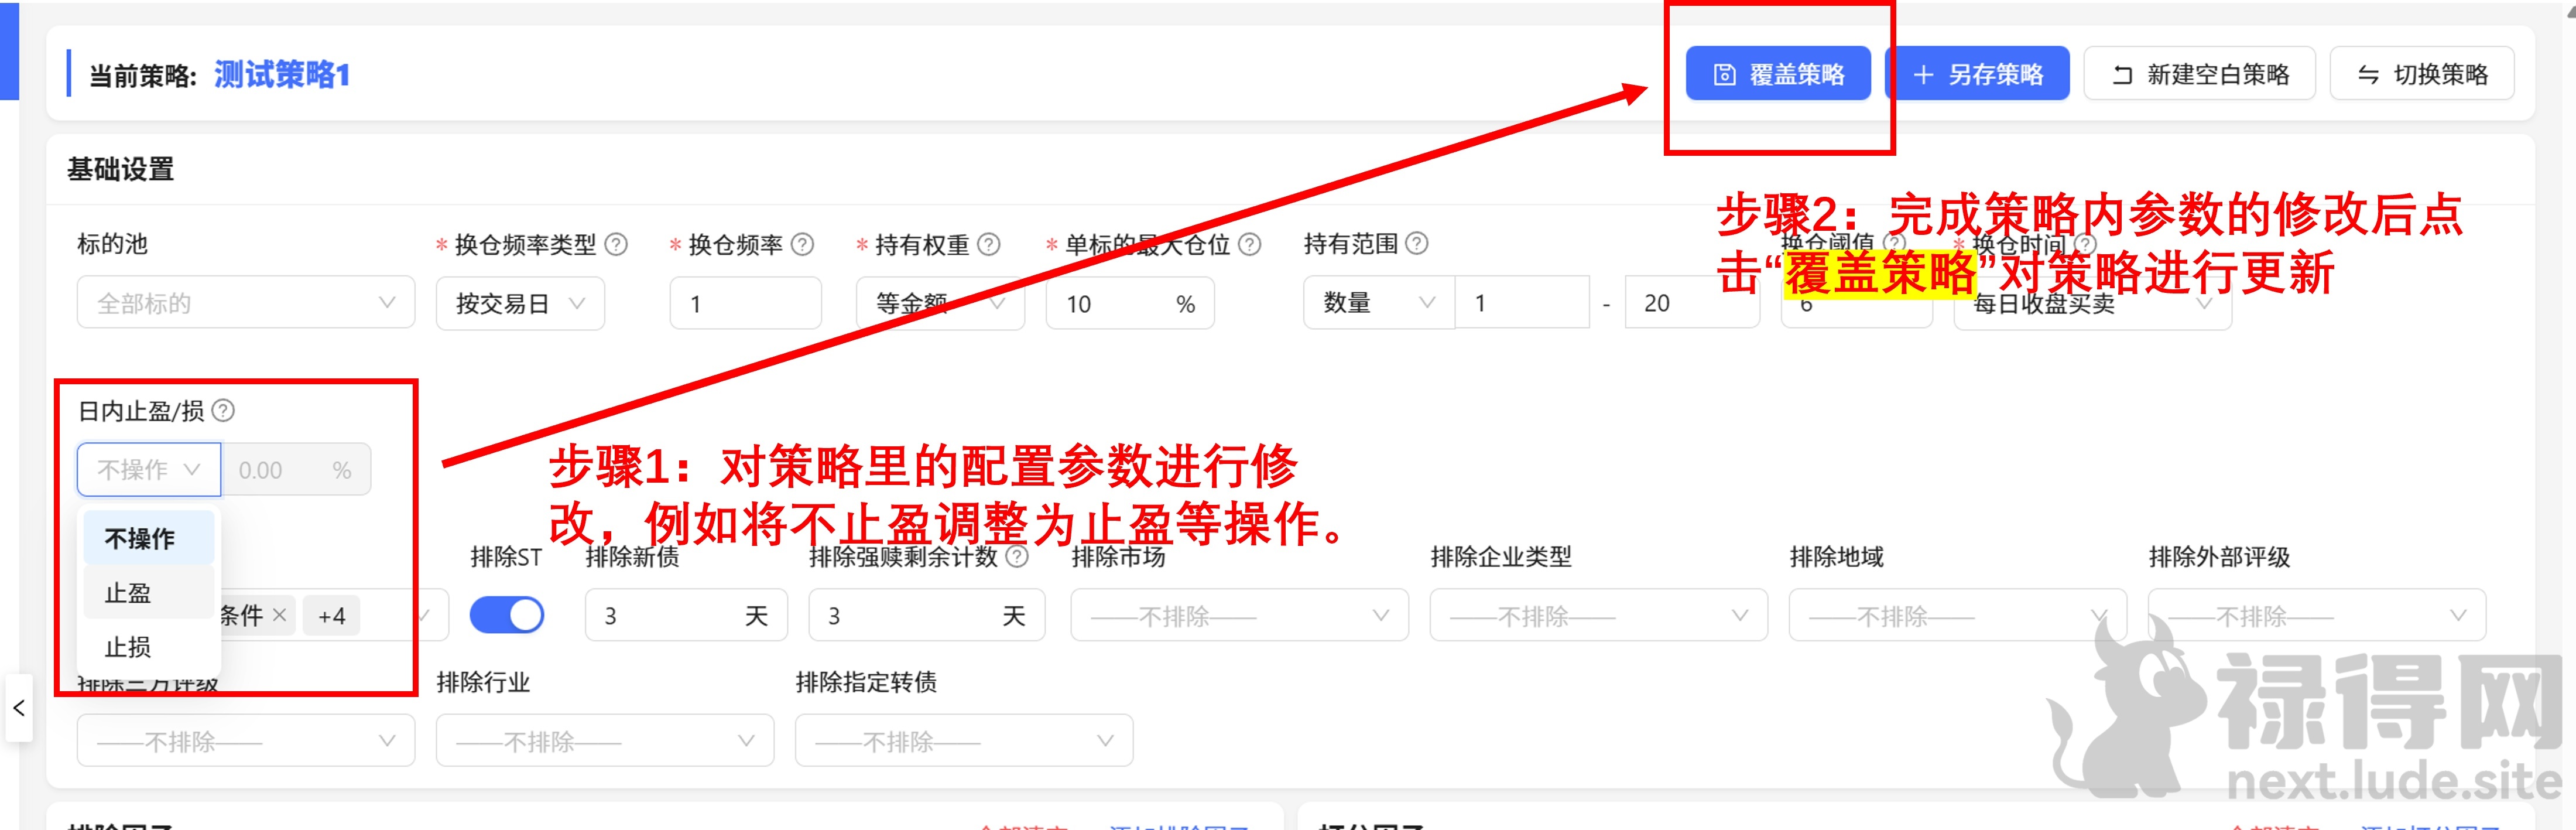Click the left collapse arrow on sidebar
Screen dimensions: 2576x830
pyautogui.click(x=19, y=708)
